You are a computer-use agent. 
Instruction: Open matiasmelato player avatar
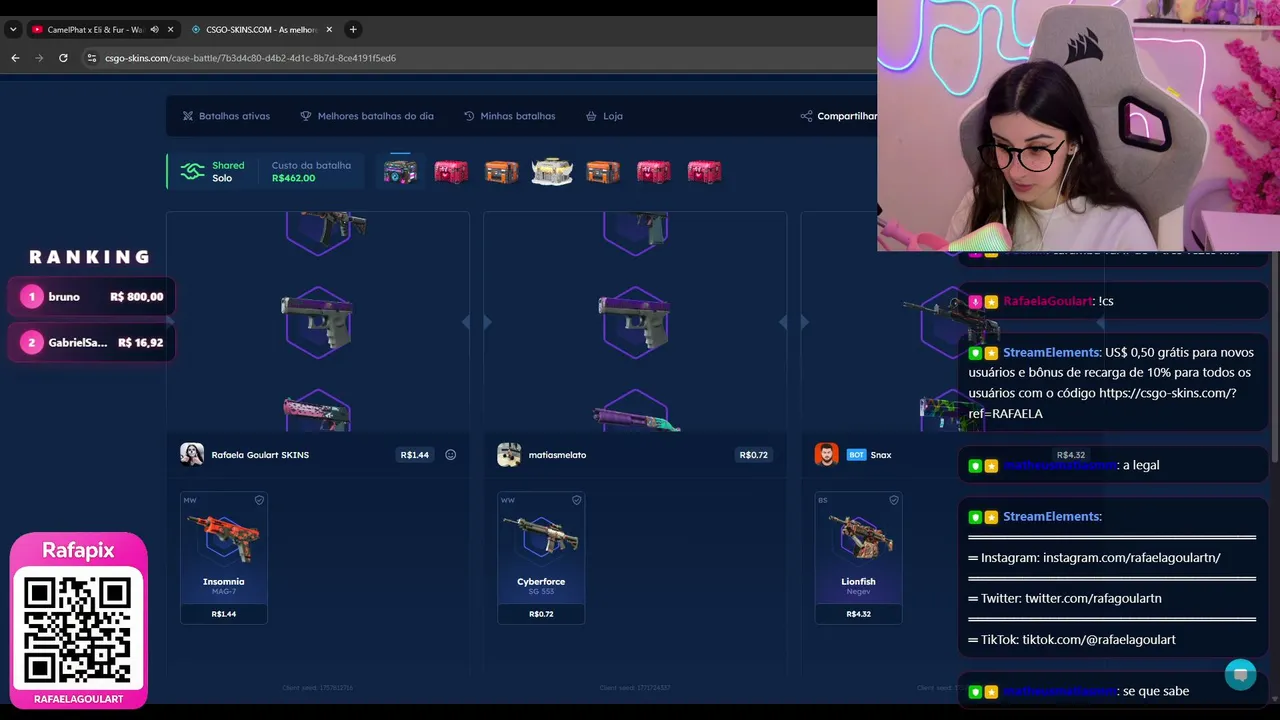coord(509,455)
